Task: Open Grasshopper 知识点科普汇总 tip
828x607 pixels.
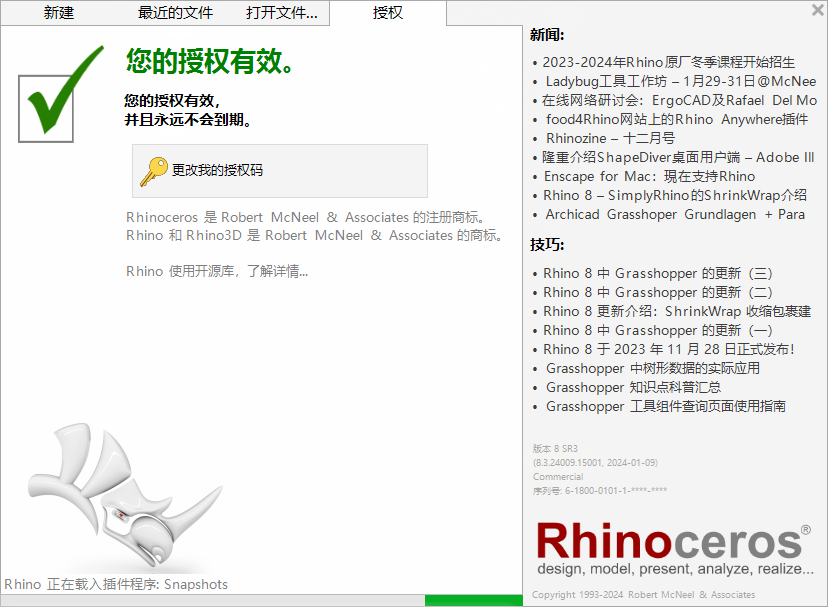Action: 633,387
